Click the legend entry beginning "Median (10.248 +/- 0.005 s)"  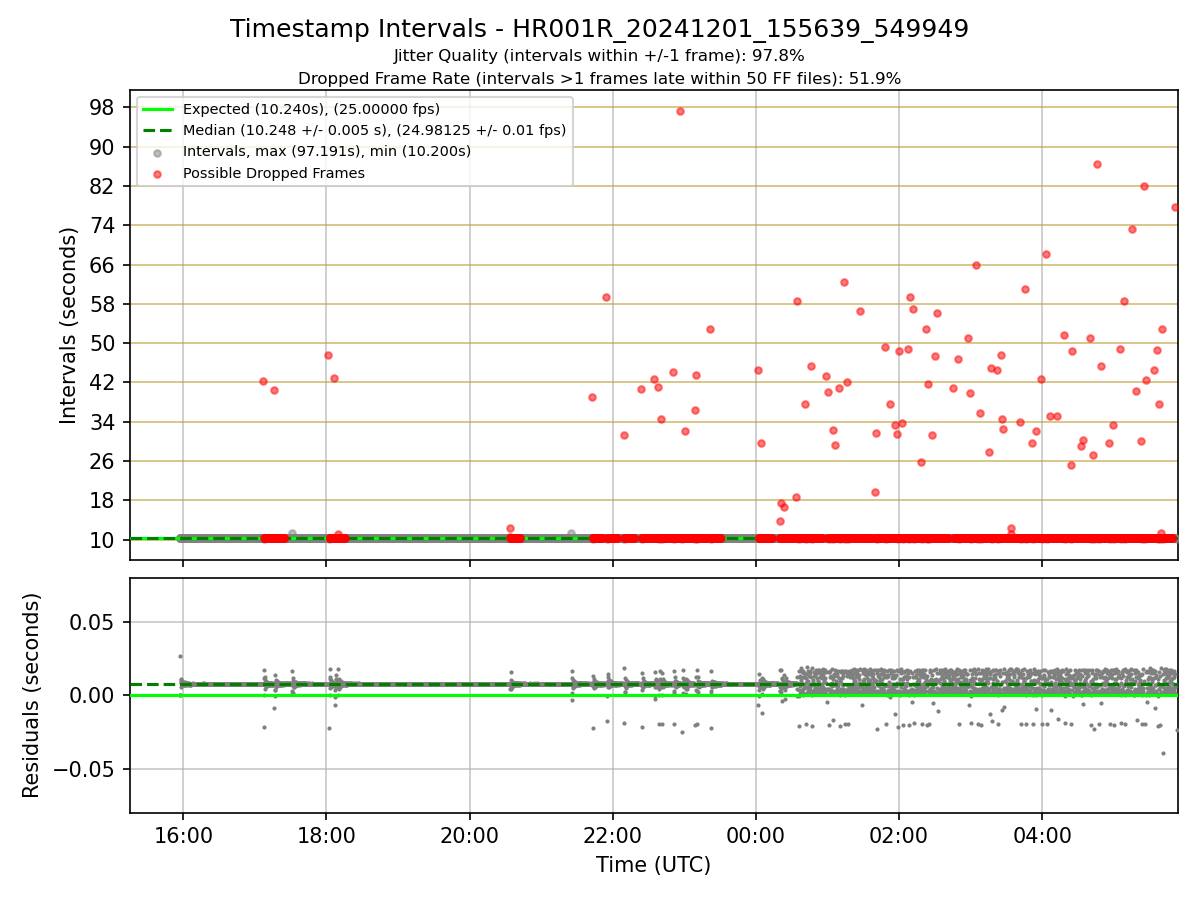pyautogui.click(x=374, y=130)
